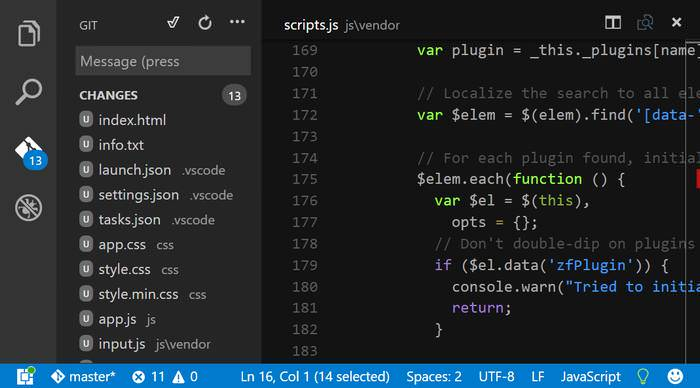Change end of line sequence via LF
The height and width of the screenshot is (388, 700).
tap(538, 377)
